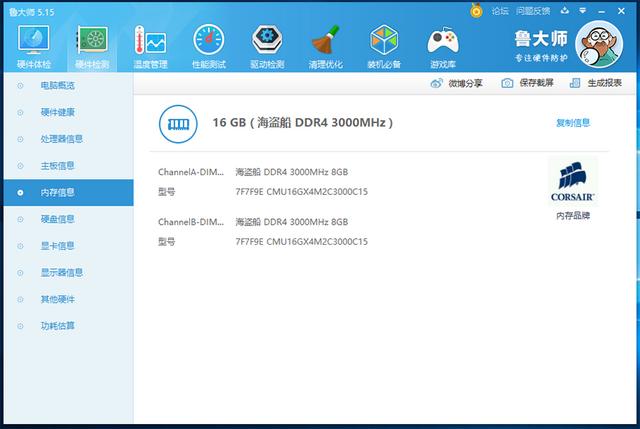Click 复制信息 copy info link

pyautogui.click(x=573, y=123)
